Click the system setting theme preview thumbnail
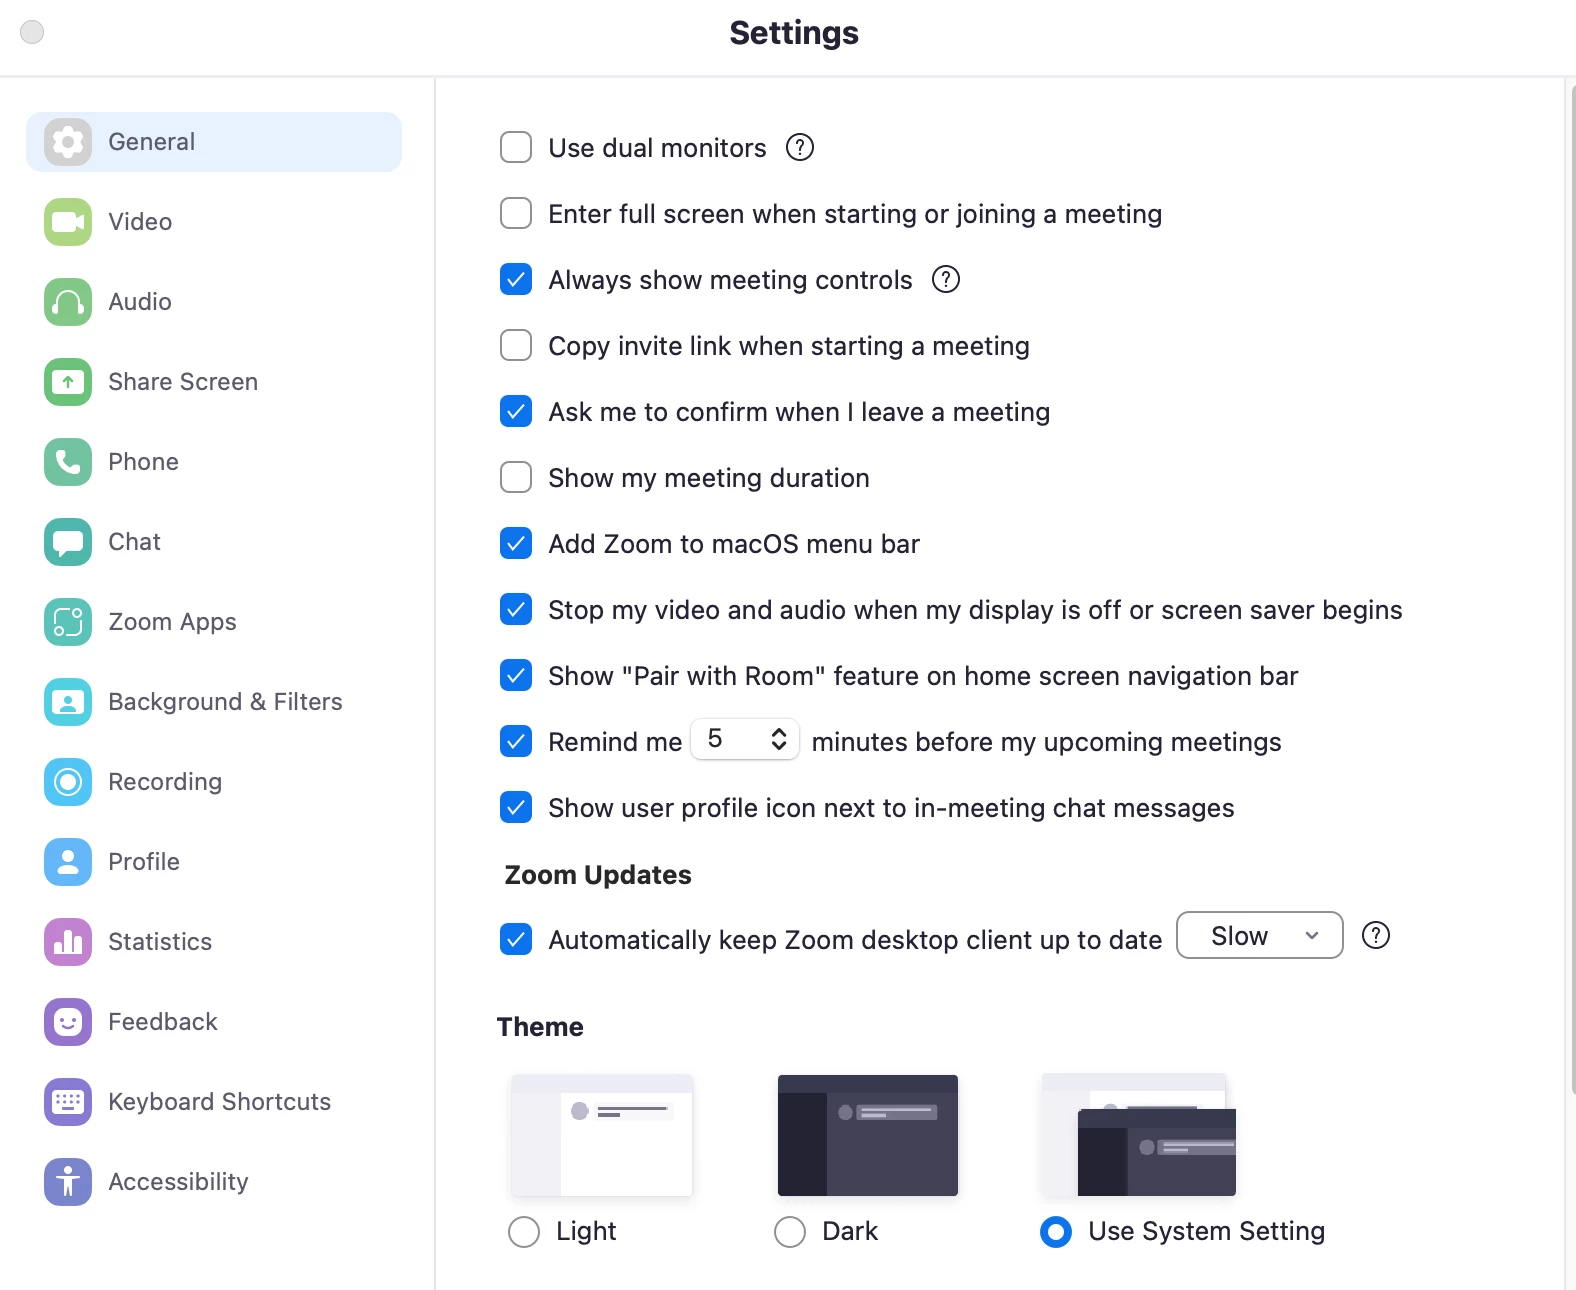1576x1290 pixels. click(x=1138, y=1136)
